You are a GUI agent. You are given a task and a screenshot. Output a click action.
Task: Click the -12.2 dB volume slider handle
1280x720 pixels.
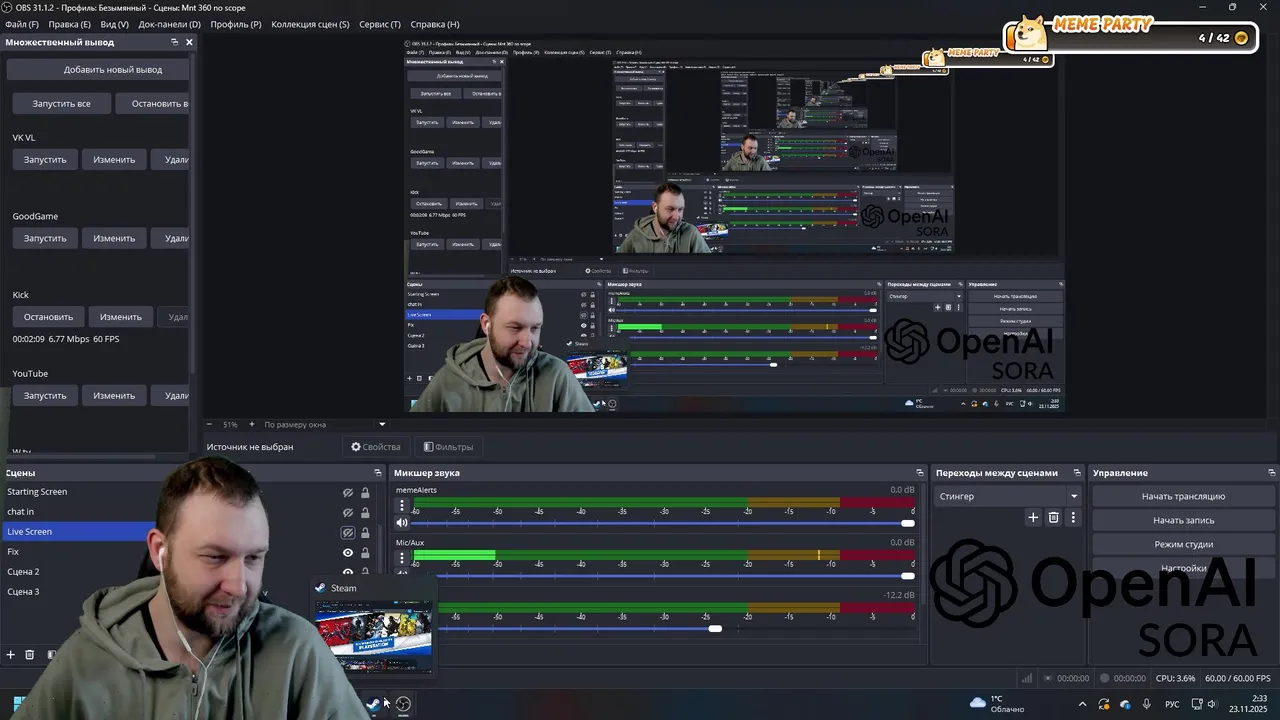tap(715, 628)
